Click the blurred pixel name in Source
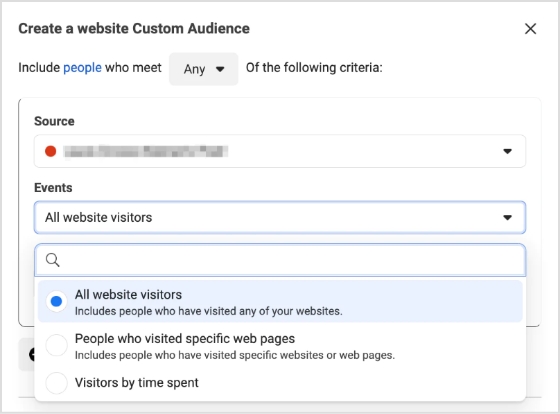The width and height of the screenshot is (560, 414). pyautogui.click(x=146, y=151)
